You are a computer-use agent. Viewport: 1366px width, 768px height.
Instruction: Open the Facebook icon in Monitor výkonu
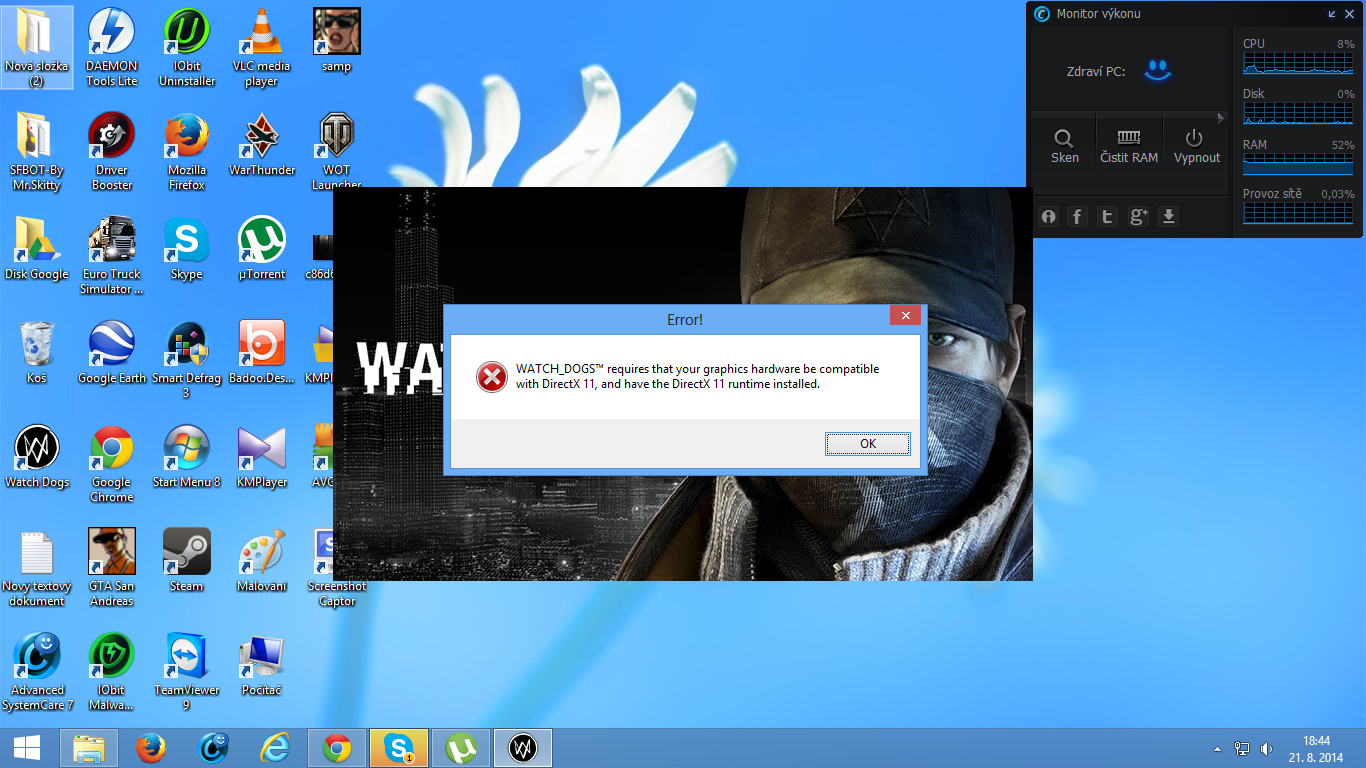point(1077,217)
